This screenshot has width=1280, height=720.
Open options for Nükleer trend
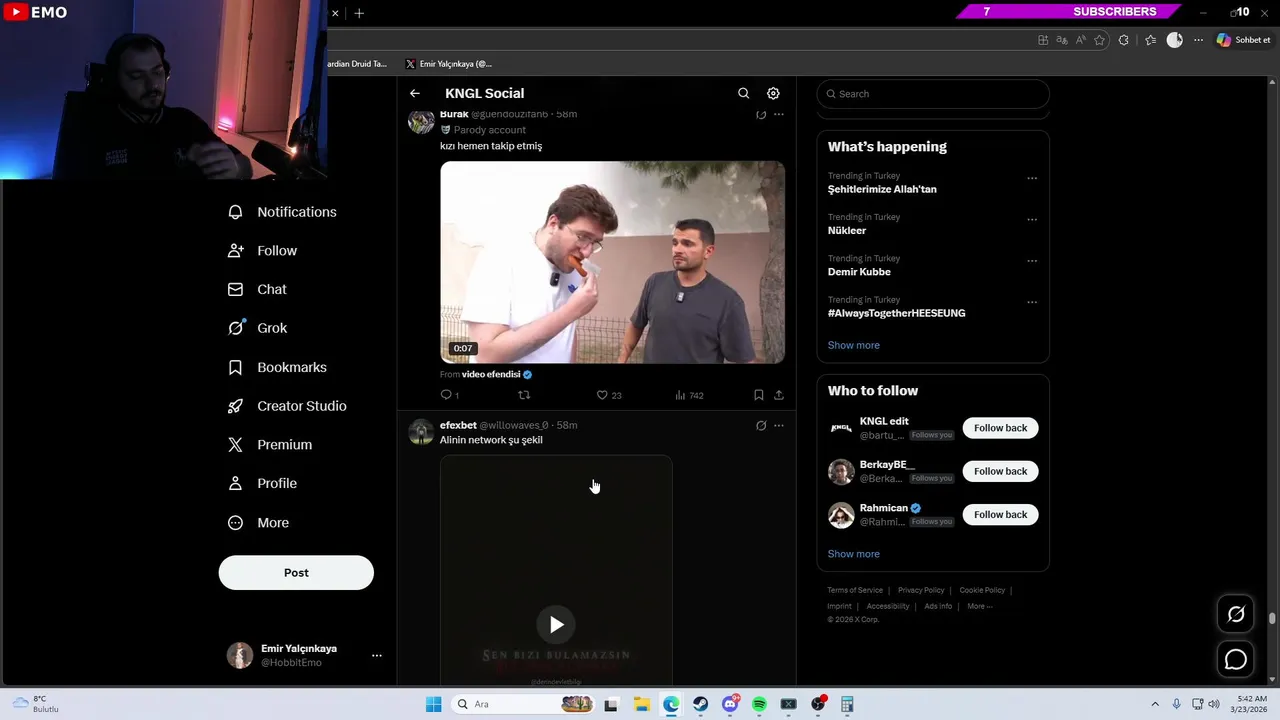pyautogui.click(x=1032, y=220)
